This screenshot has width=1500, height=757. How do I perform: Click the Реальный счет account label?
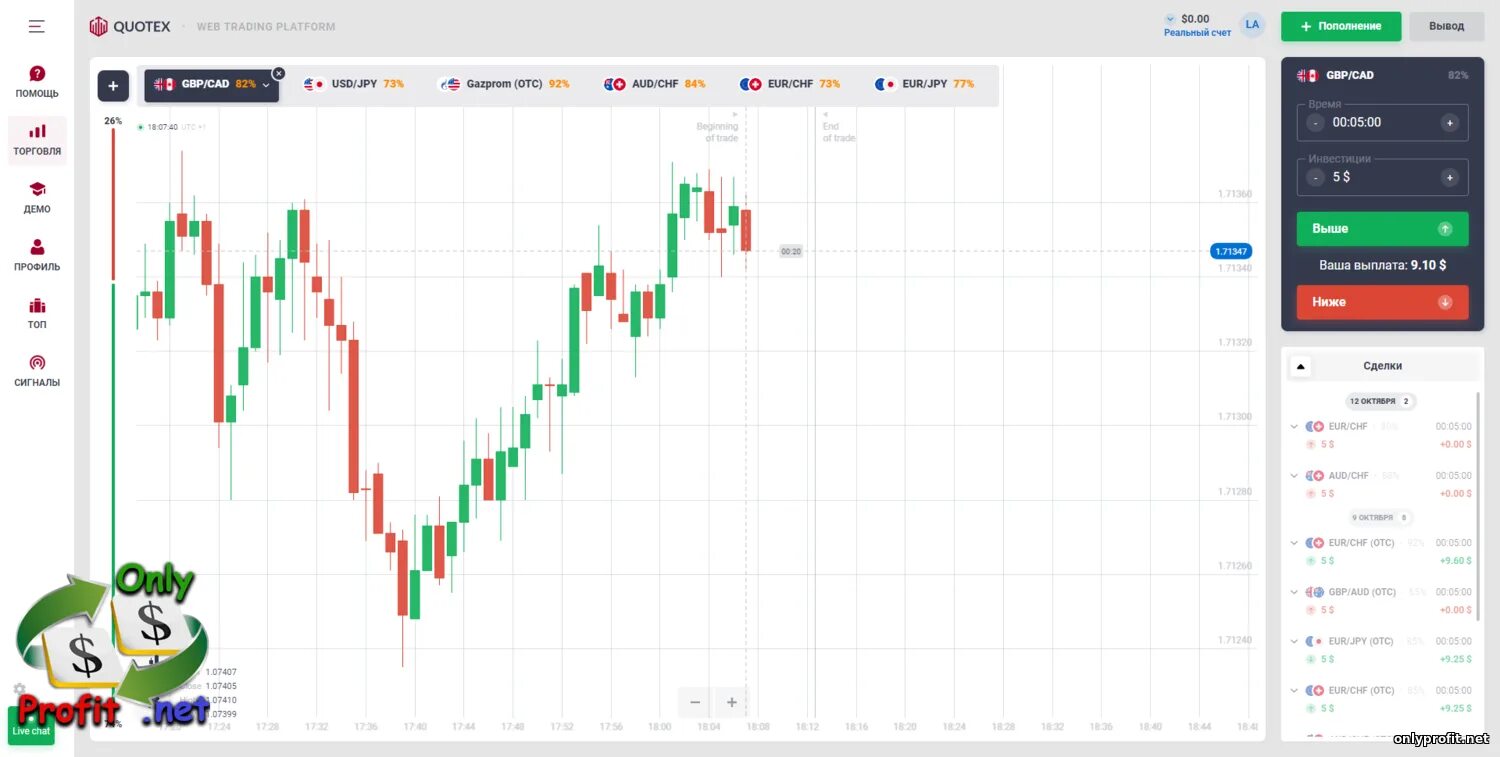pos(1197,33)
